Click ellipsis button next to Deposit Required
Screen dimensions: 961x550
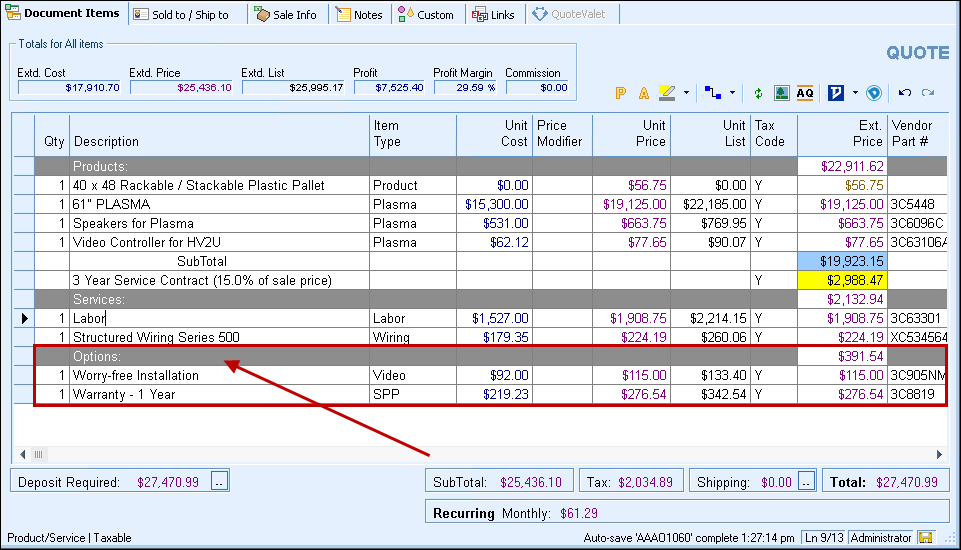pyautogui.click(x=221, y=482)
